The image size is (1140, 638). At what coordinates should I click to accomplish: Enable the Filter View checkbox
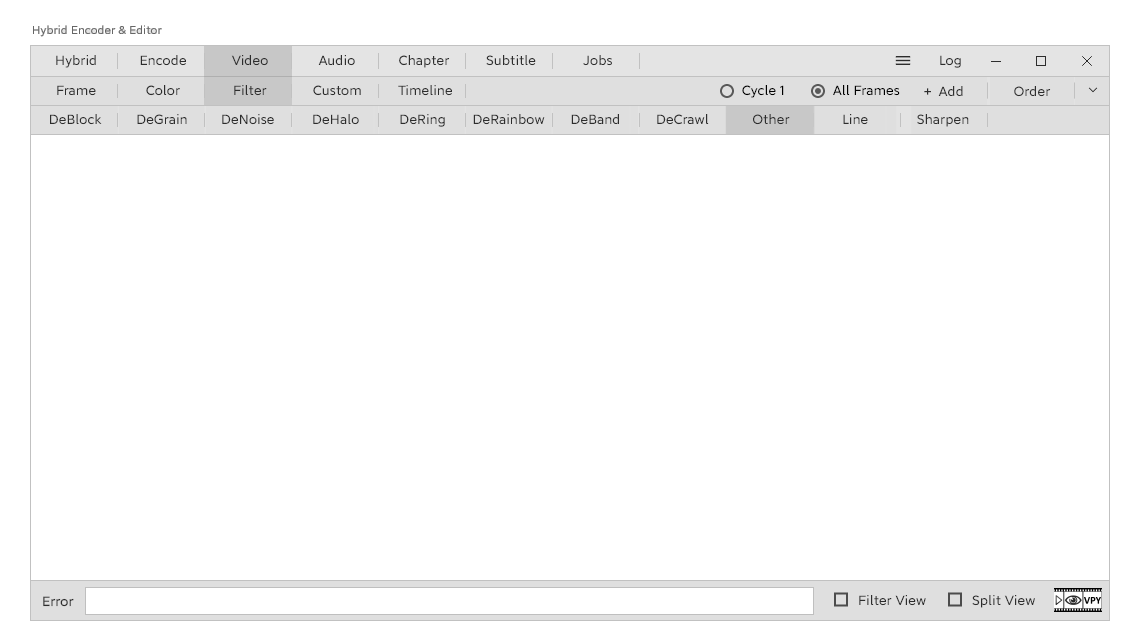pos(841,600)
